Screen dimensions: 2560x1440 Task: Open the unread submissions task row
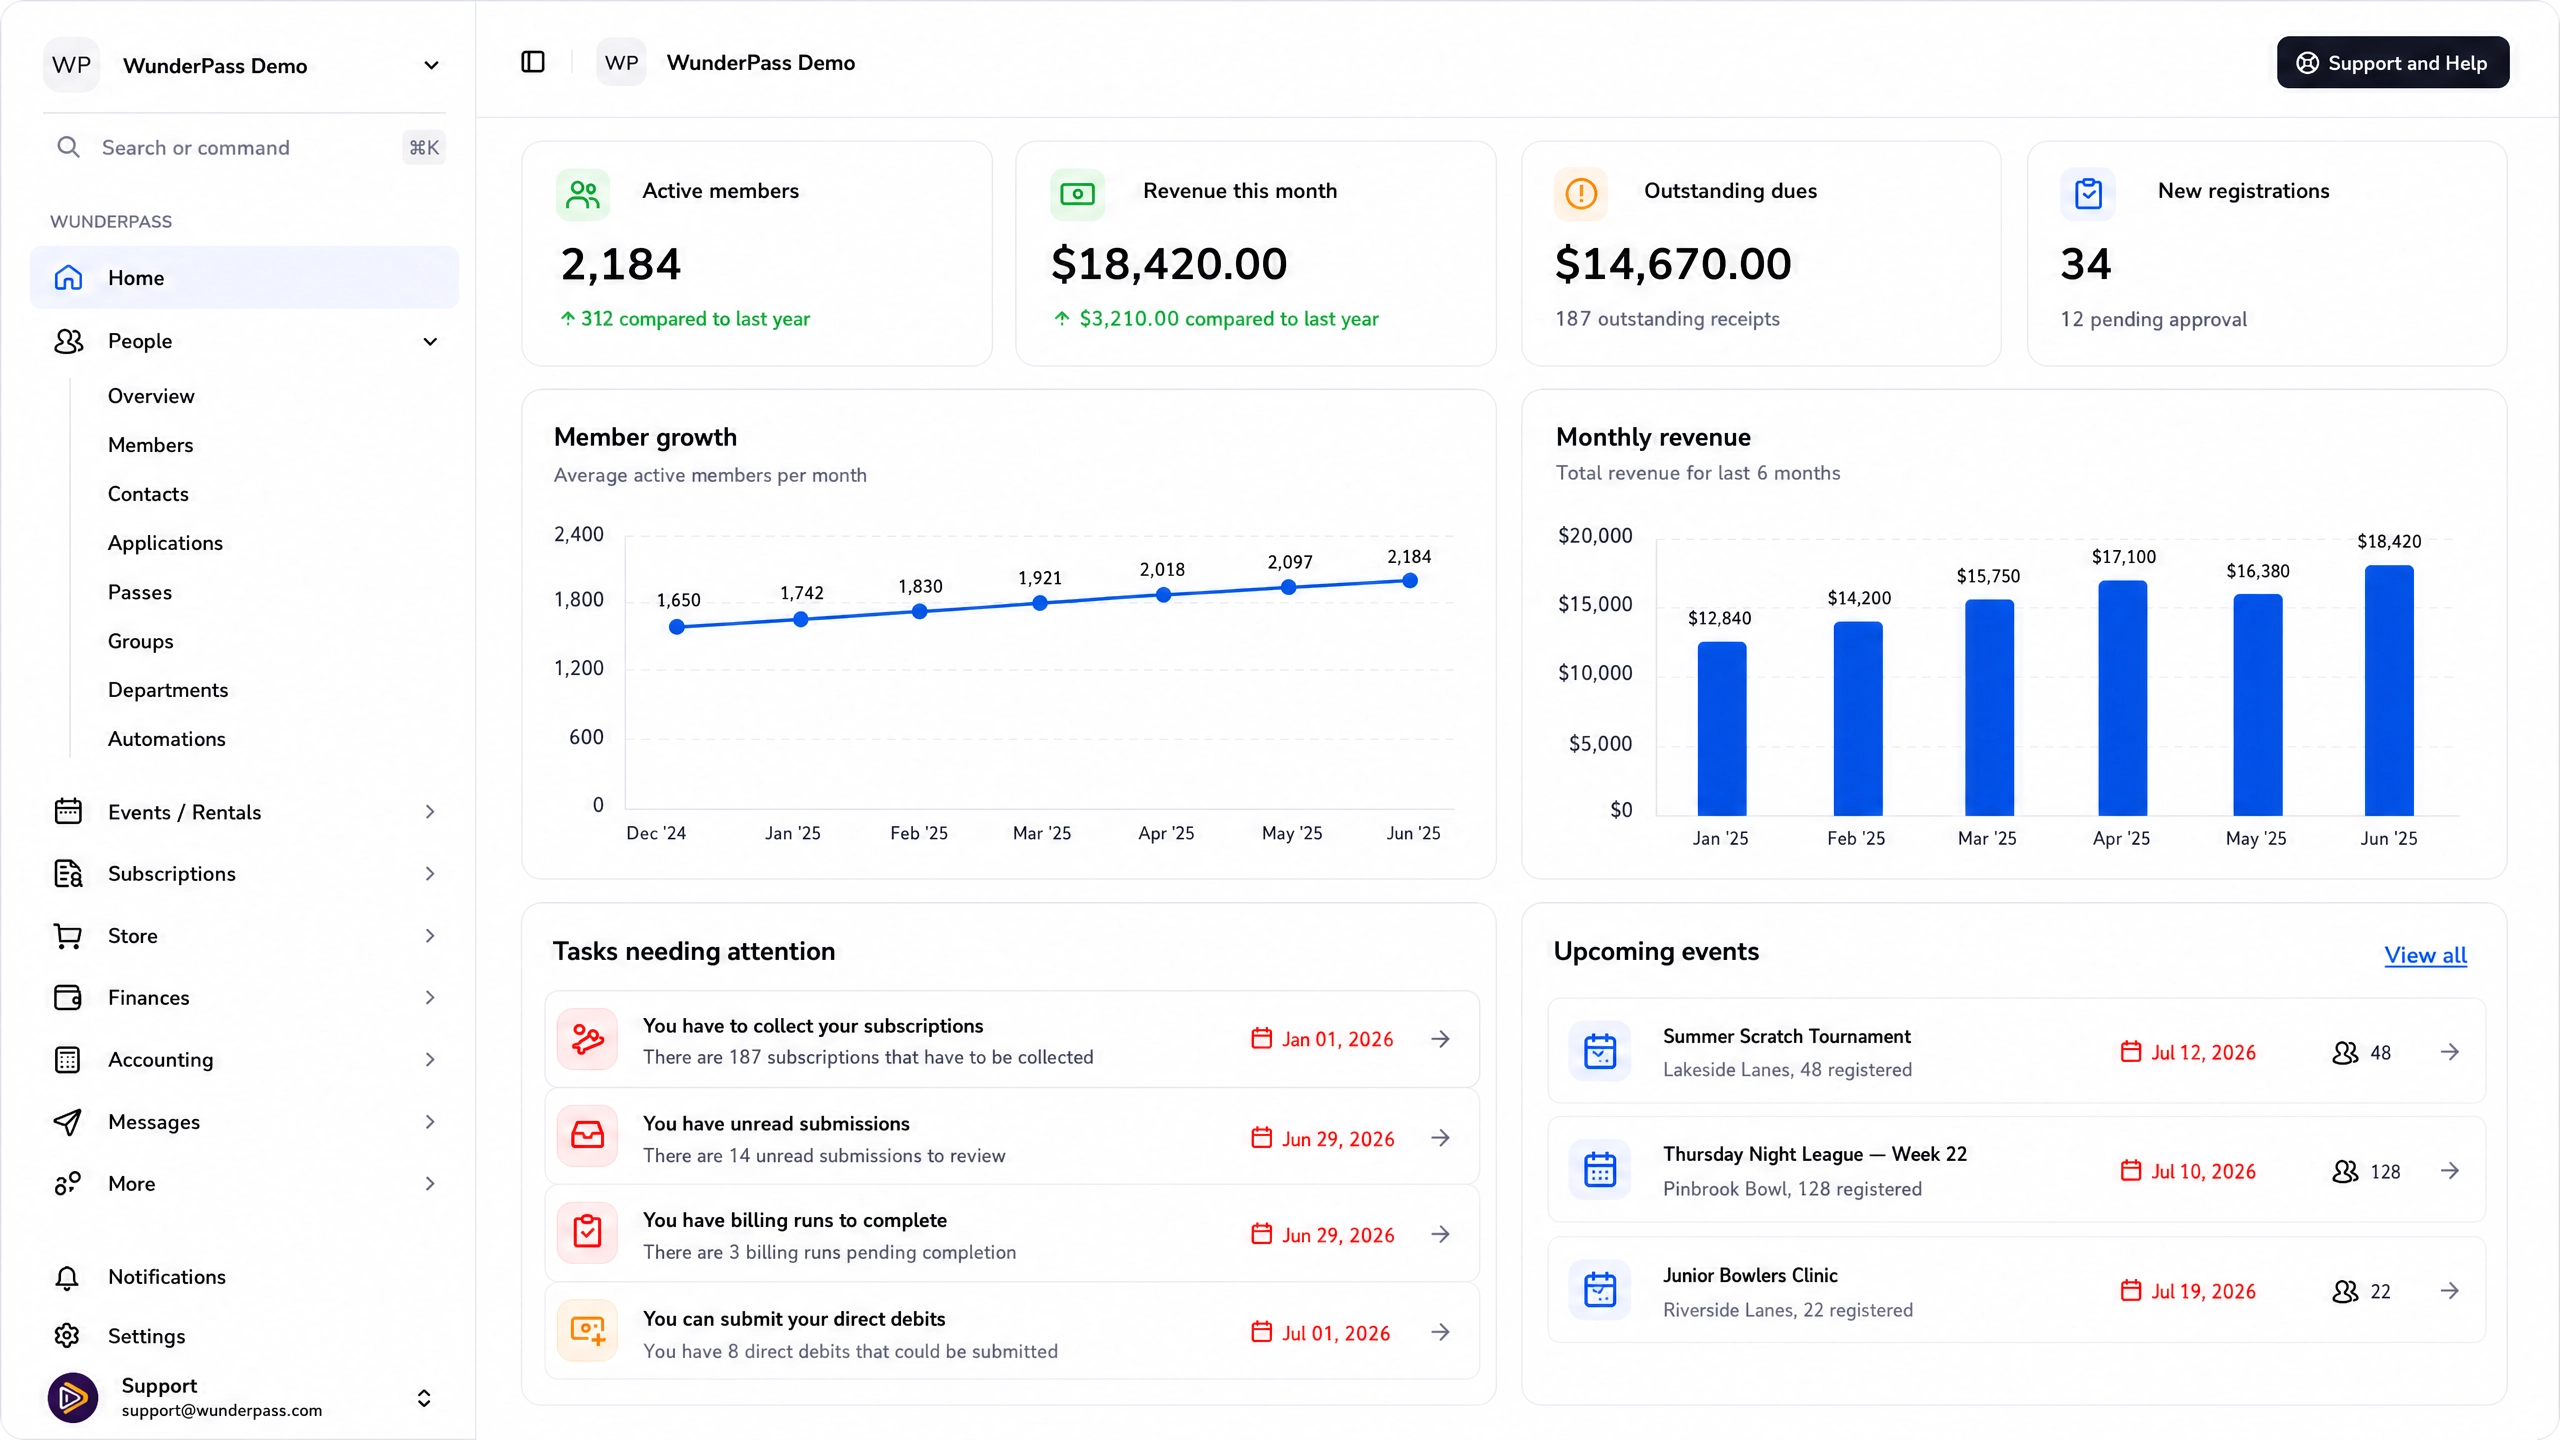click(x=1011, y=1137)
